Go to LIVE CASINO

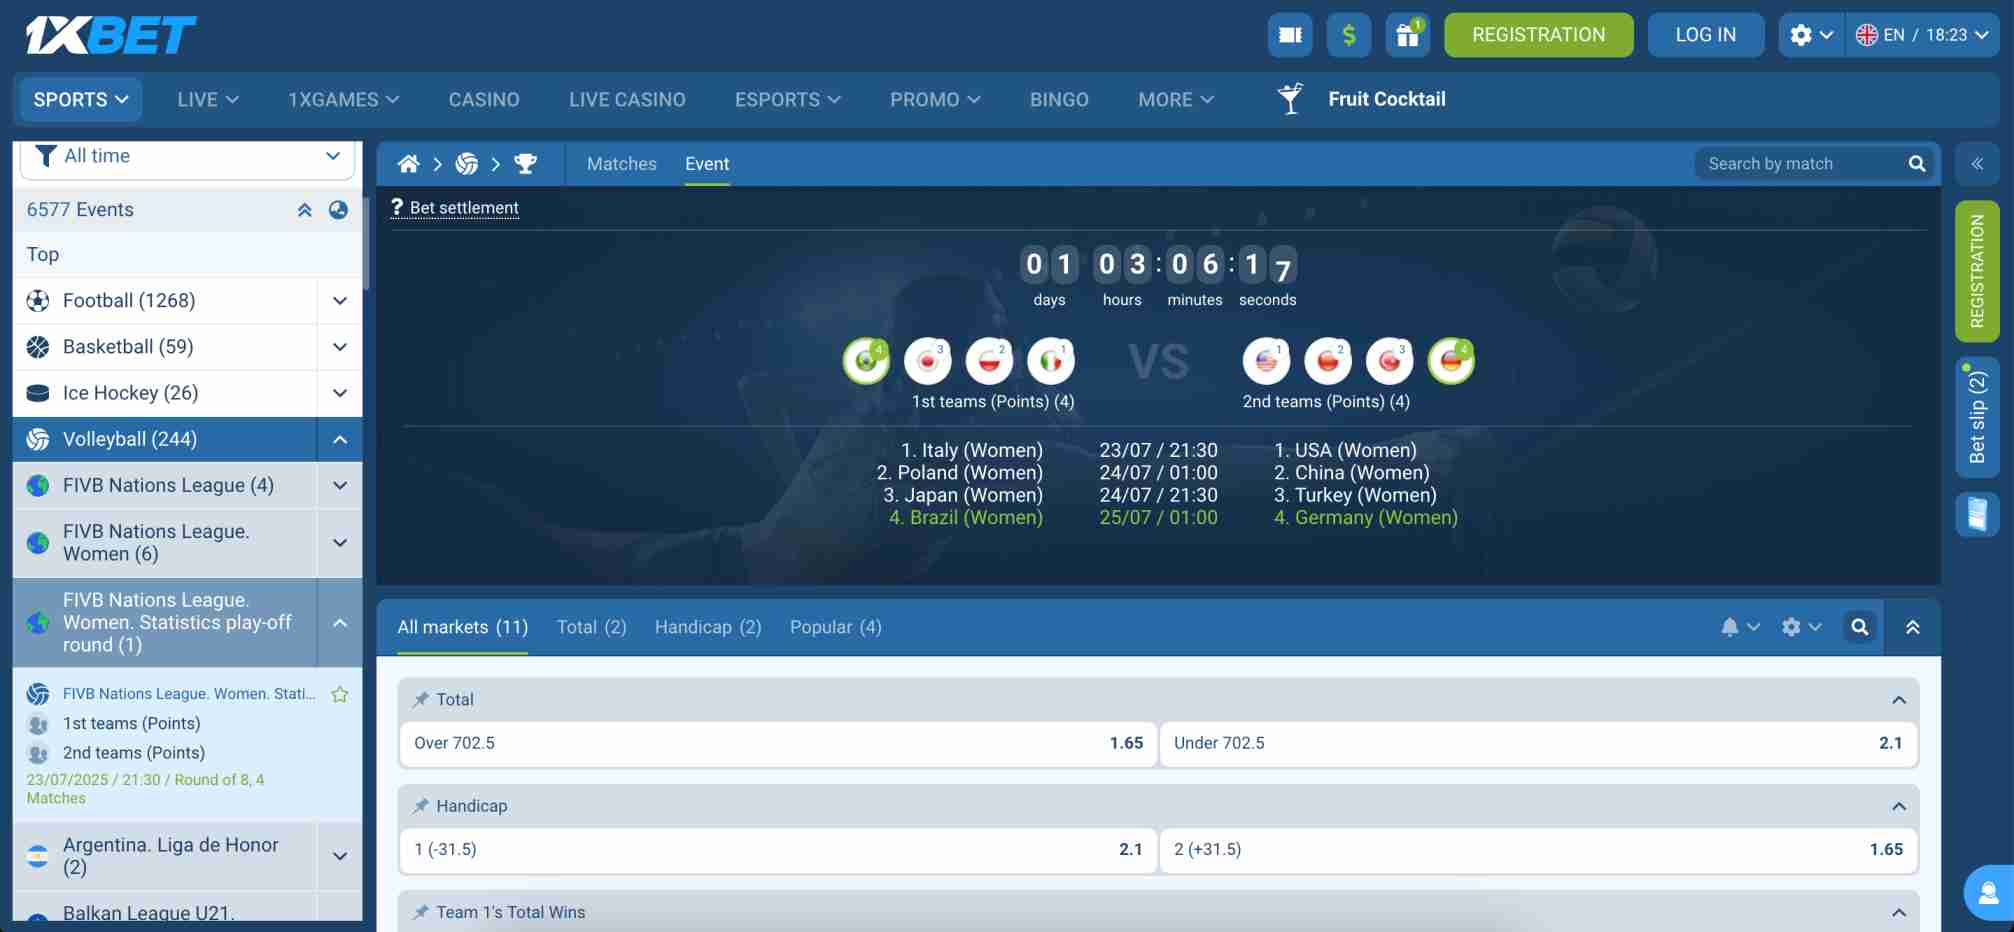(627, 99)
